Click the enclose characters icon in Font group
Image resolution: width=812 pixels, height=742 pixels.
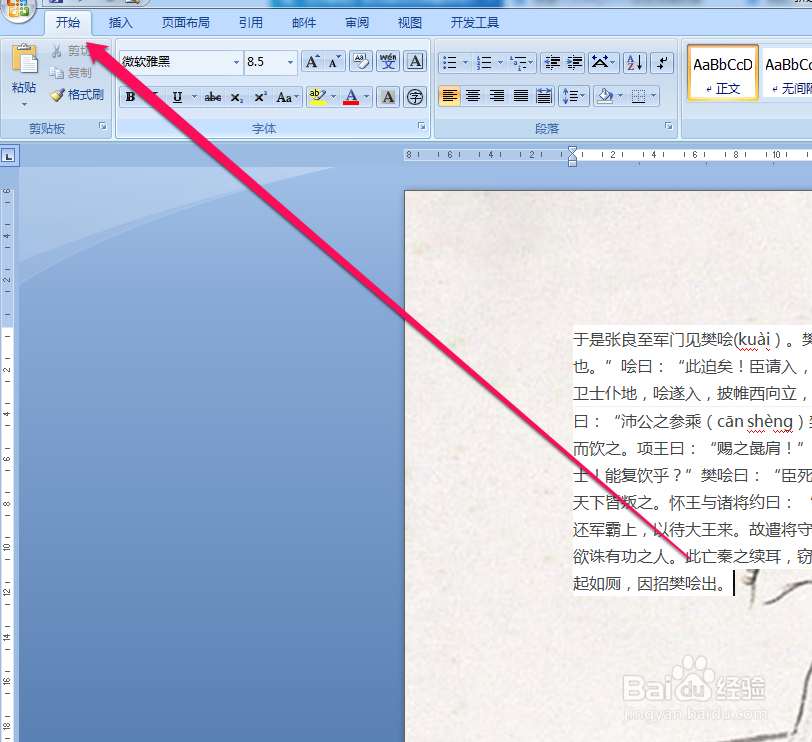[x=415, y=97]
